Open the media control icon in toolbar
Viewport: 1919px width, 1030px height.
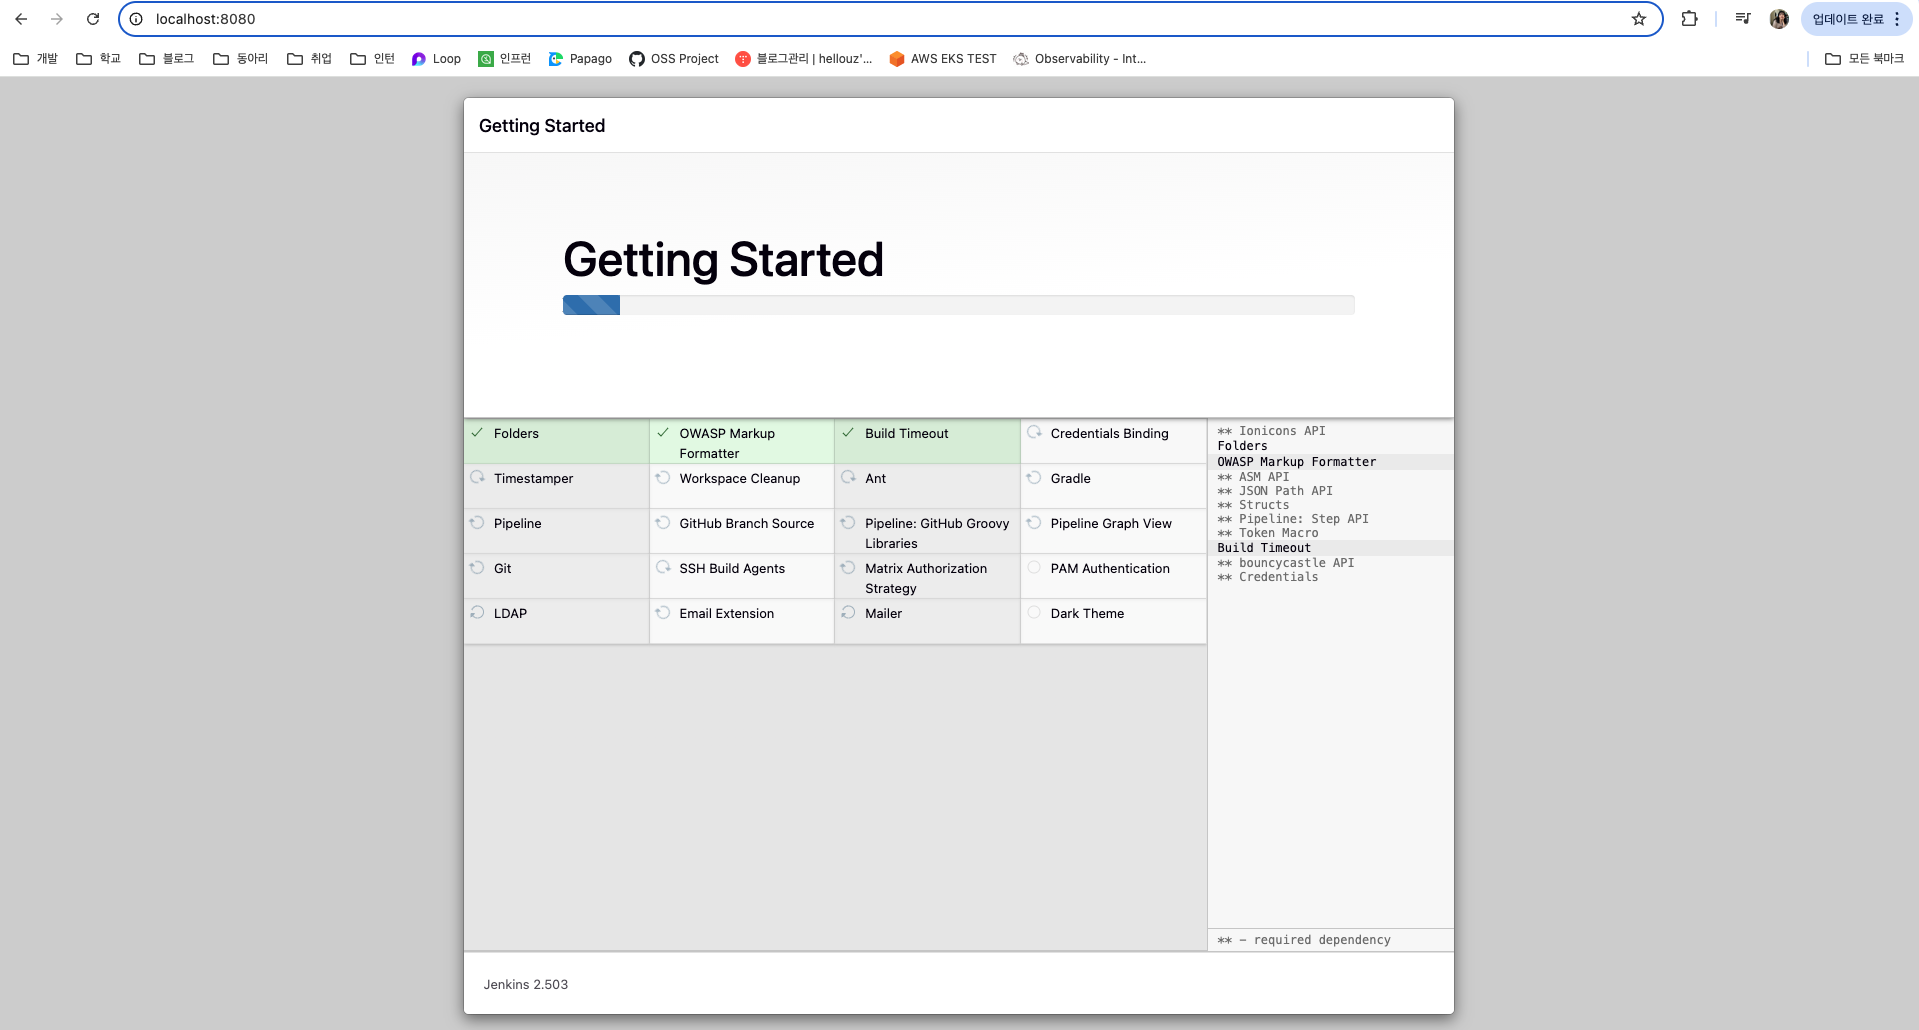click(1743, 19)
